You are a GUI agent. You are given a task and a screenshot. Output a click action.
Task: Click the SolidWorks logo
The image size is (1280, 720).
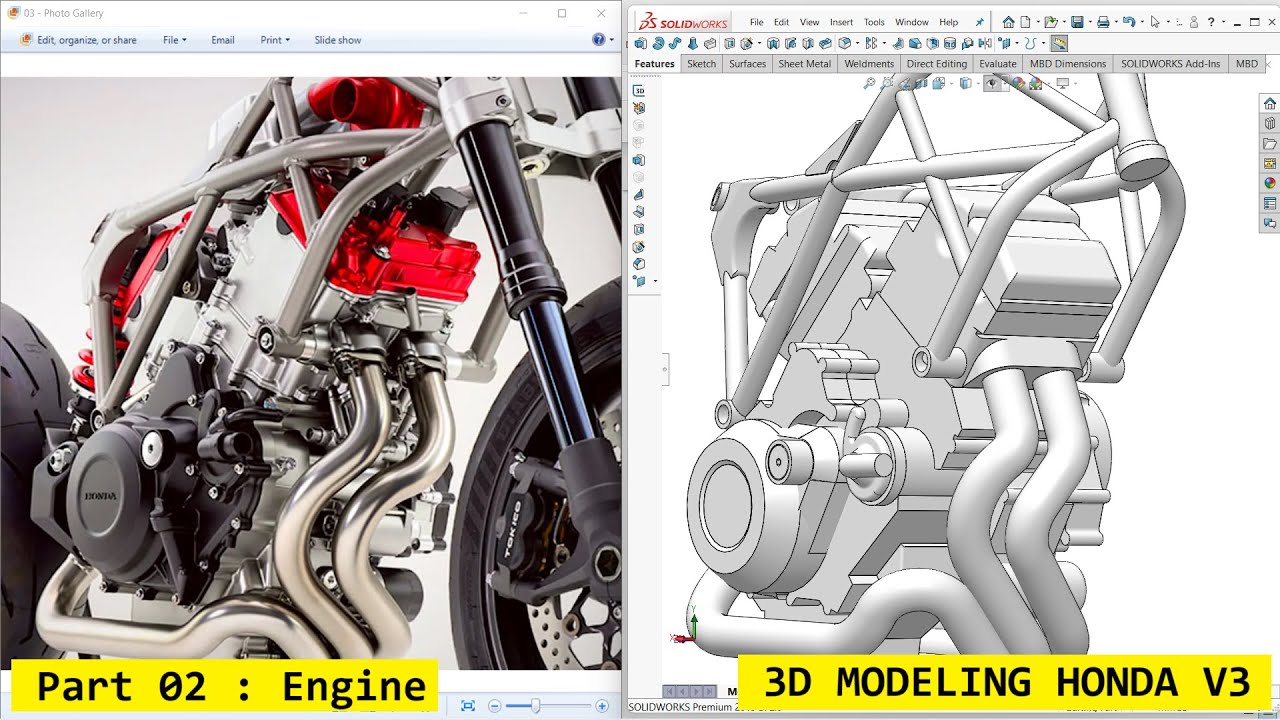click(685, 22)
